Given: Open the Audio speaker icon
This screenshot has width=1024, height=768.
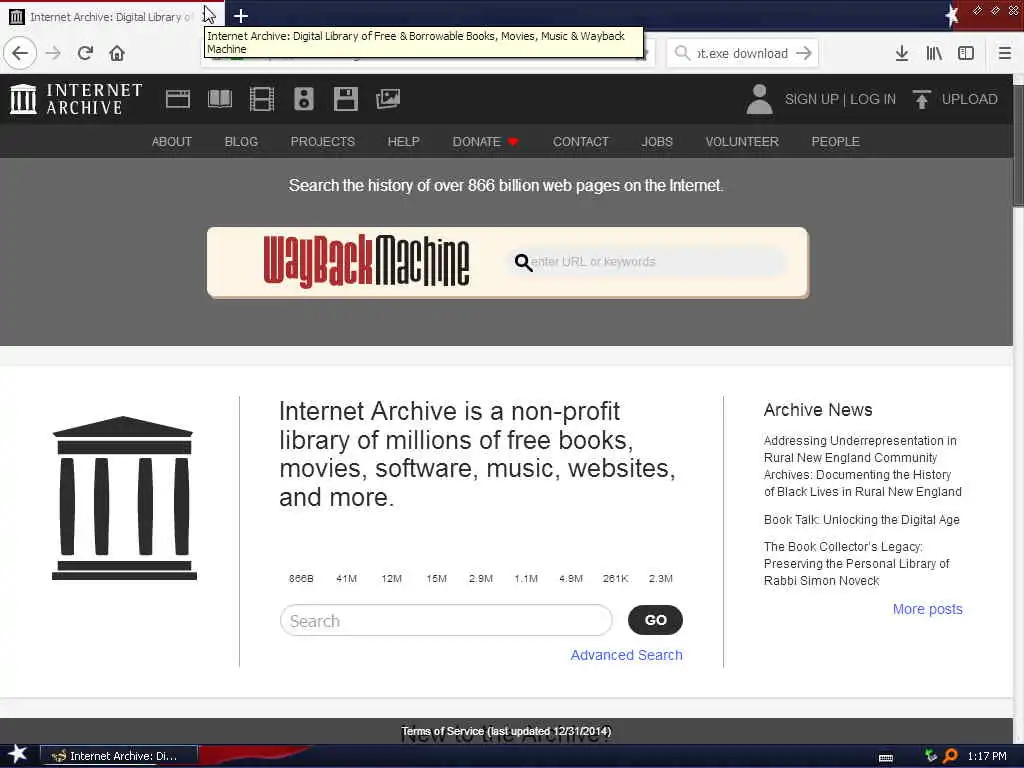Looking at the screenshot, I should coord(304,99).
